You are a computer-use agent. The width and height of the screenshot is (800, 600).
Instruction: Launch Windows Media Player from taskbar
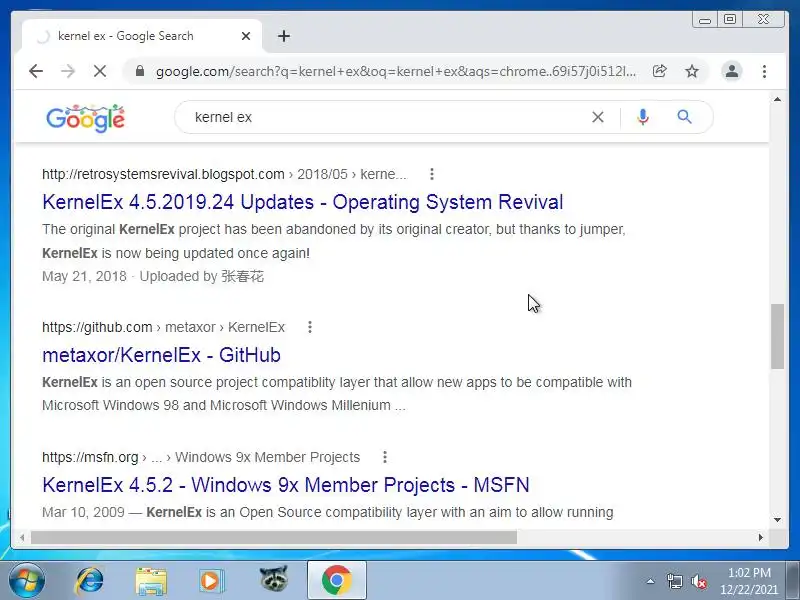click(211, 581)
